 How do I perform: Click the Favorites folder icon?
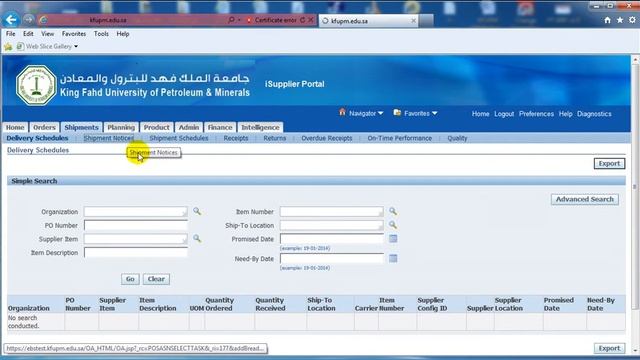(x=397, y=112)
